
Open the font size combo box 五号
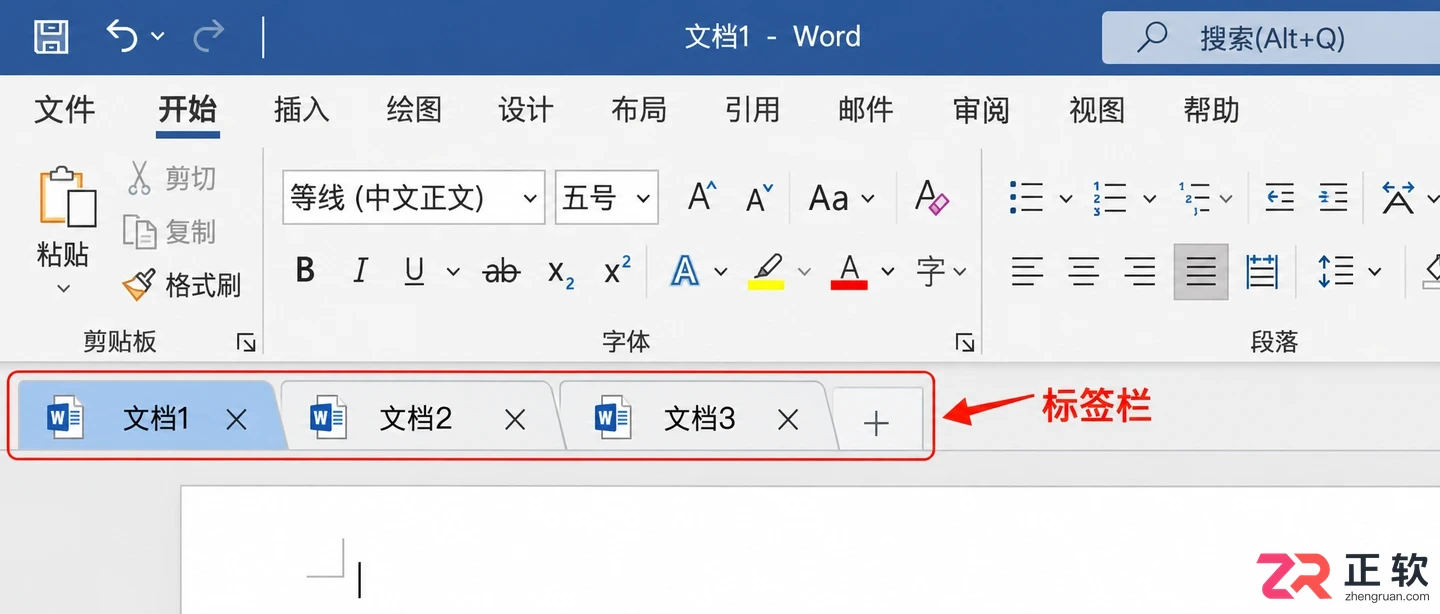(607, 197)
